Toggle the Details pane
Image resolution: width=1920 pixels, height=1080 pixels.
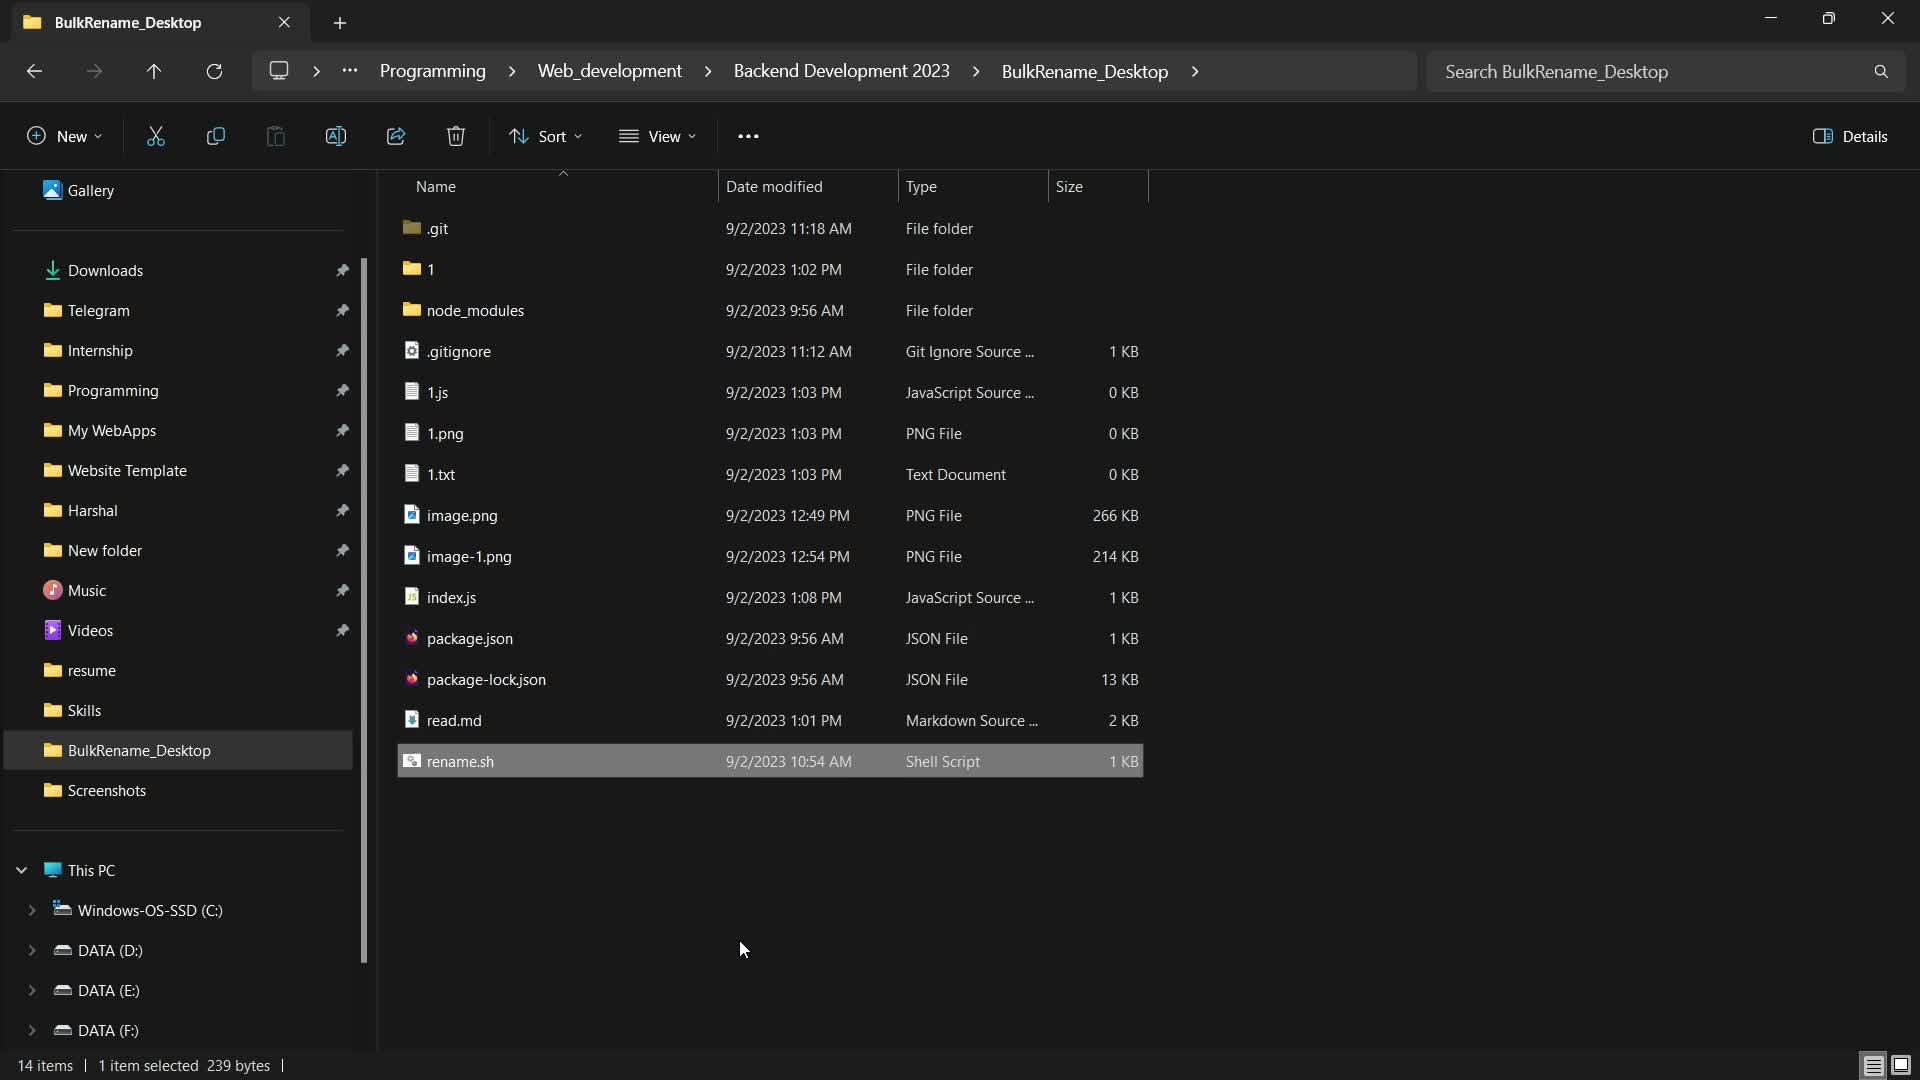point(1849,136)
